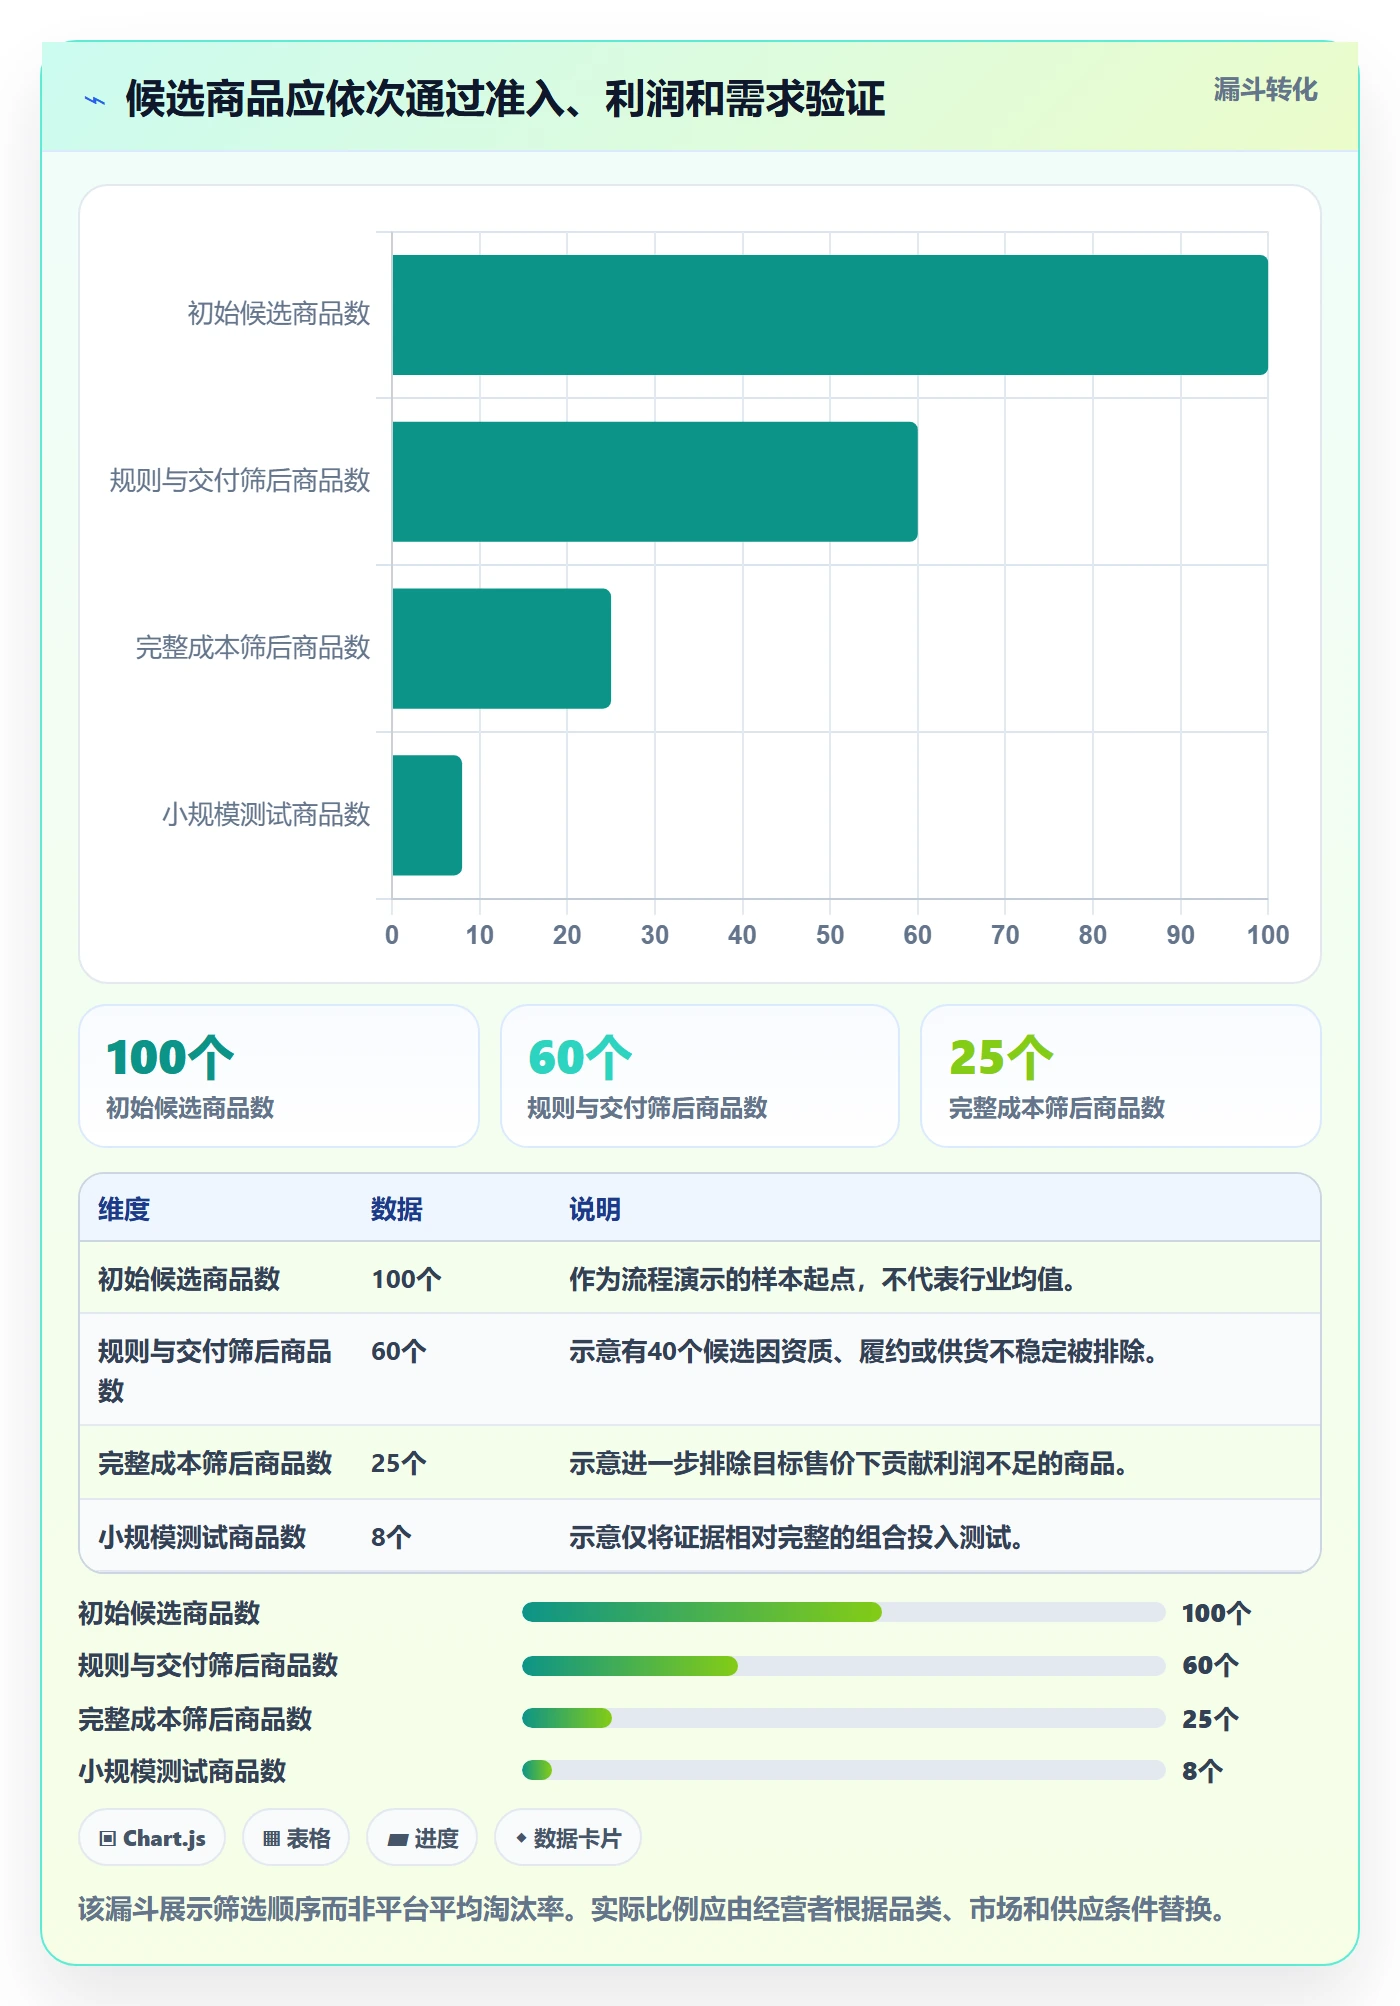The image size is (1400, 2006).
Task: Click the 表格 grid icon tag
Action: coord(296,1838)
